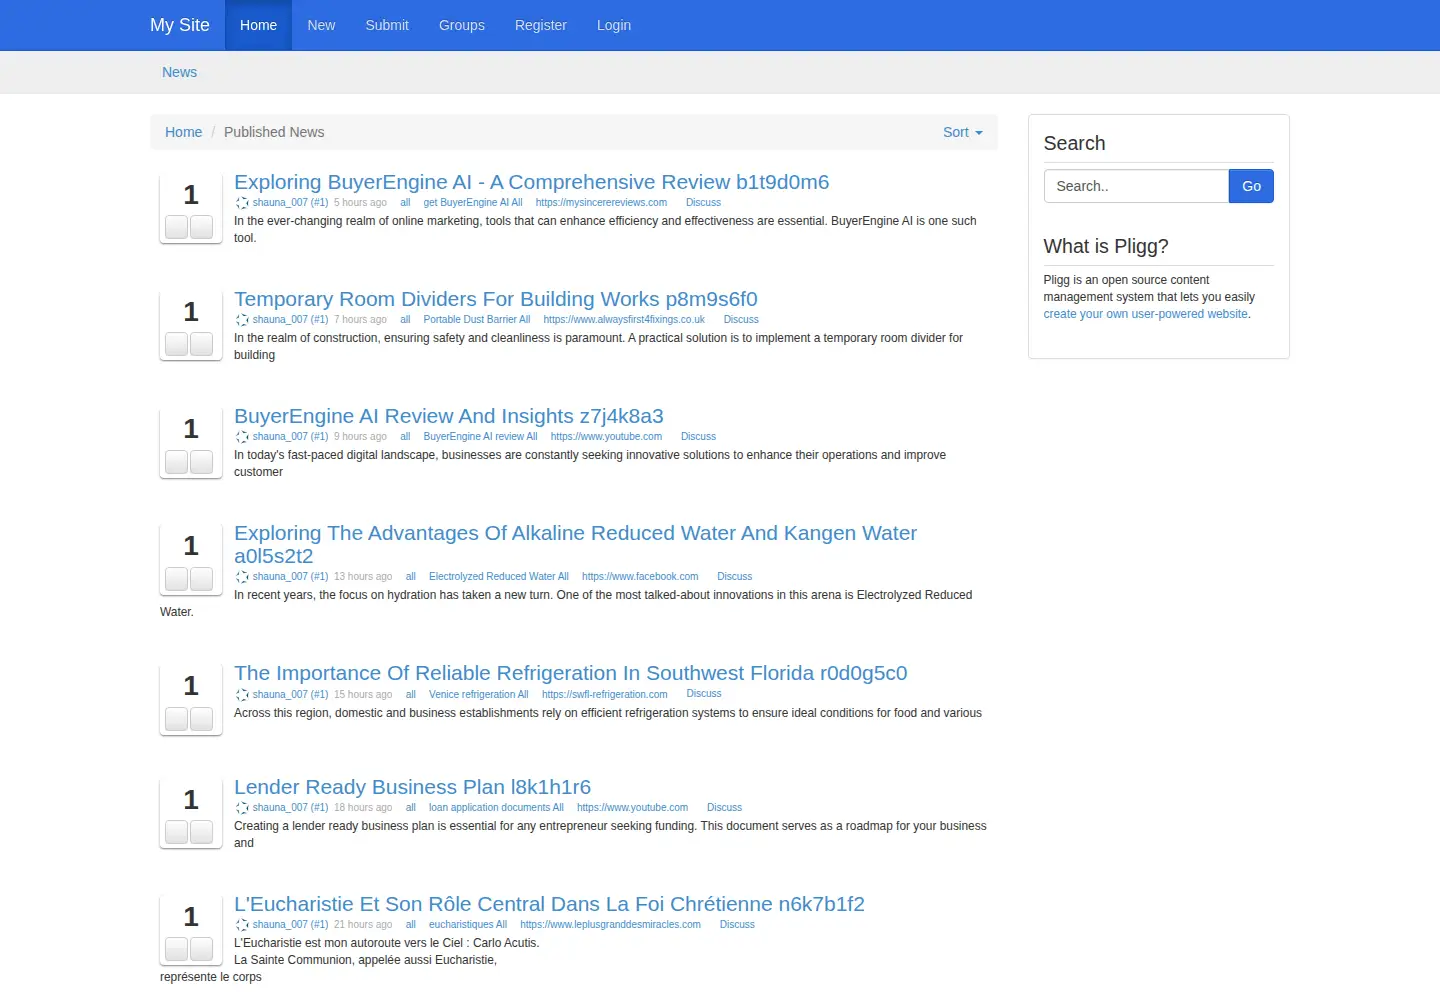Open the mysincerereviews.com source link
Viewport: 1440px width, 1000px height.
[x=601, y=203]
